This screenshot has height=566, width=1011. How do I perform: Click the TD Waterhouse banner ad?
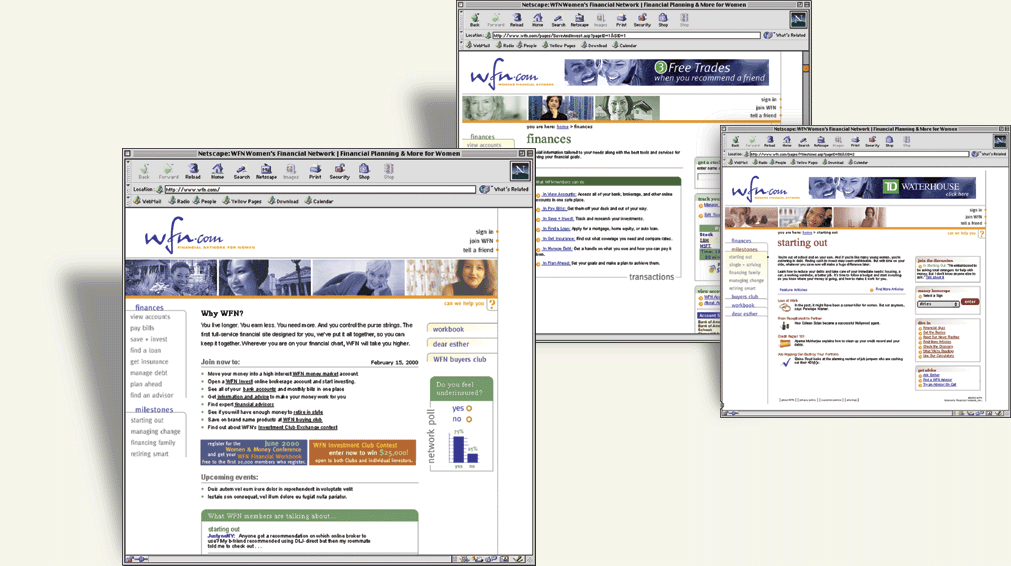click(891, 188)
